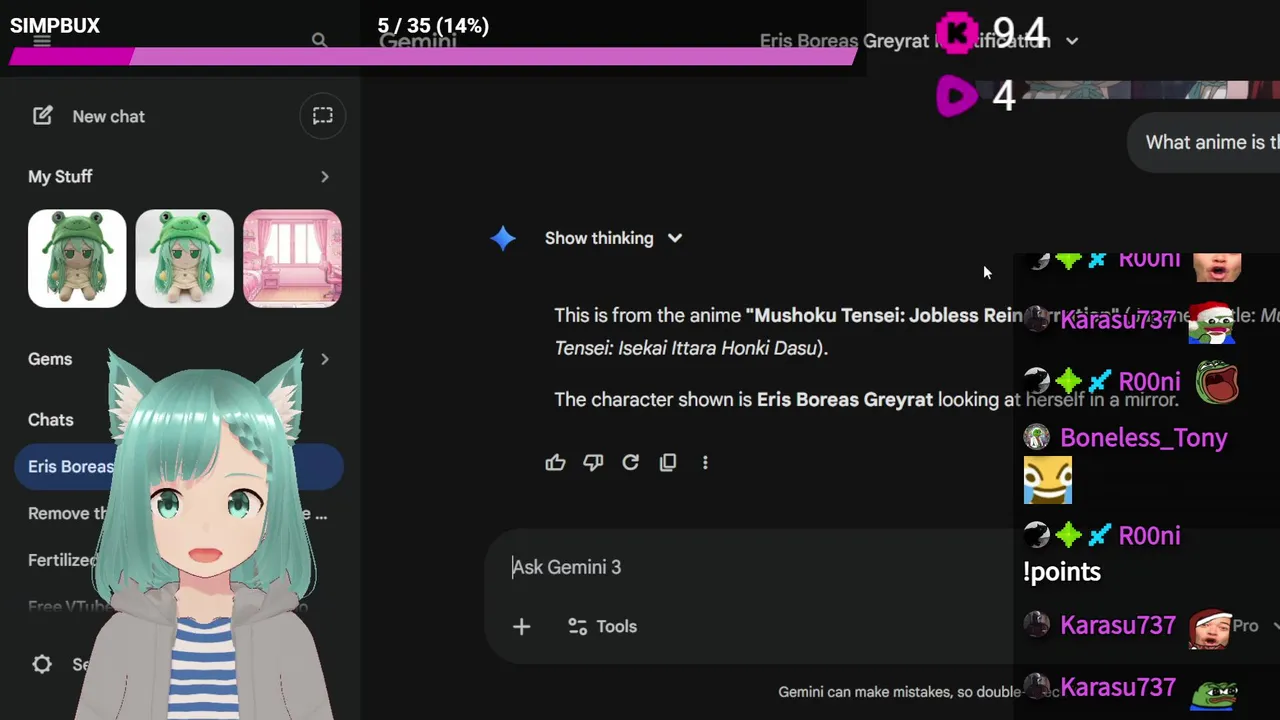The width and height of the screenshot is (1280, 720).
Task: Click the Chats heading
Action: (x=50, y=420)
